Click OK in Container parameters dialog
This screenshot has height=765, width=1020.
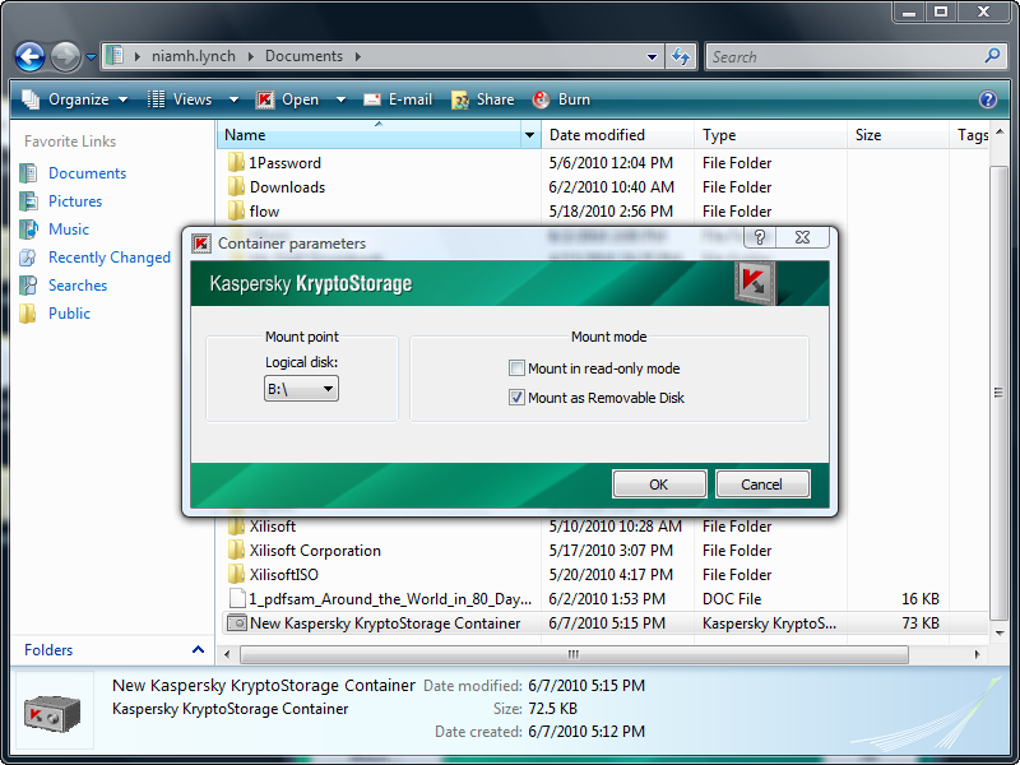pos(659,484)
